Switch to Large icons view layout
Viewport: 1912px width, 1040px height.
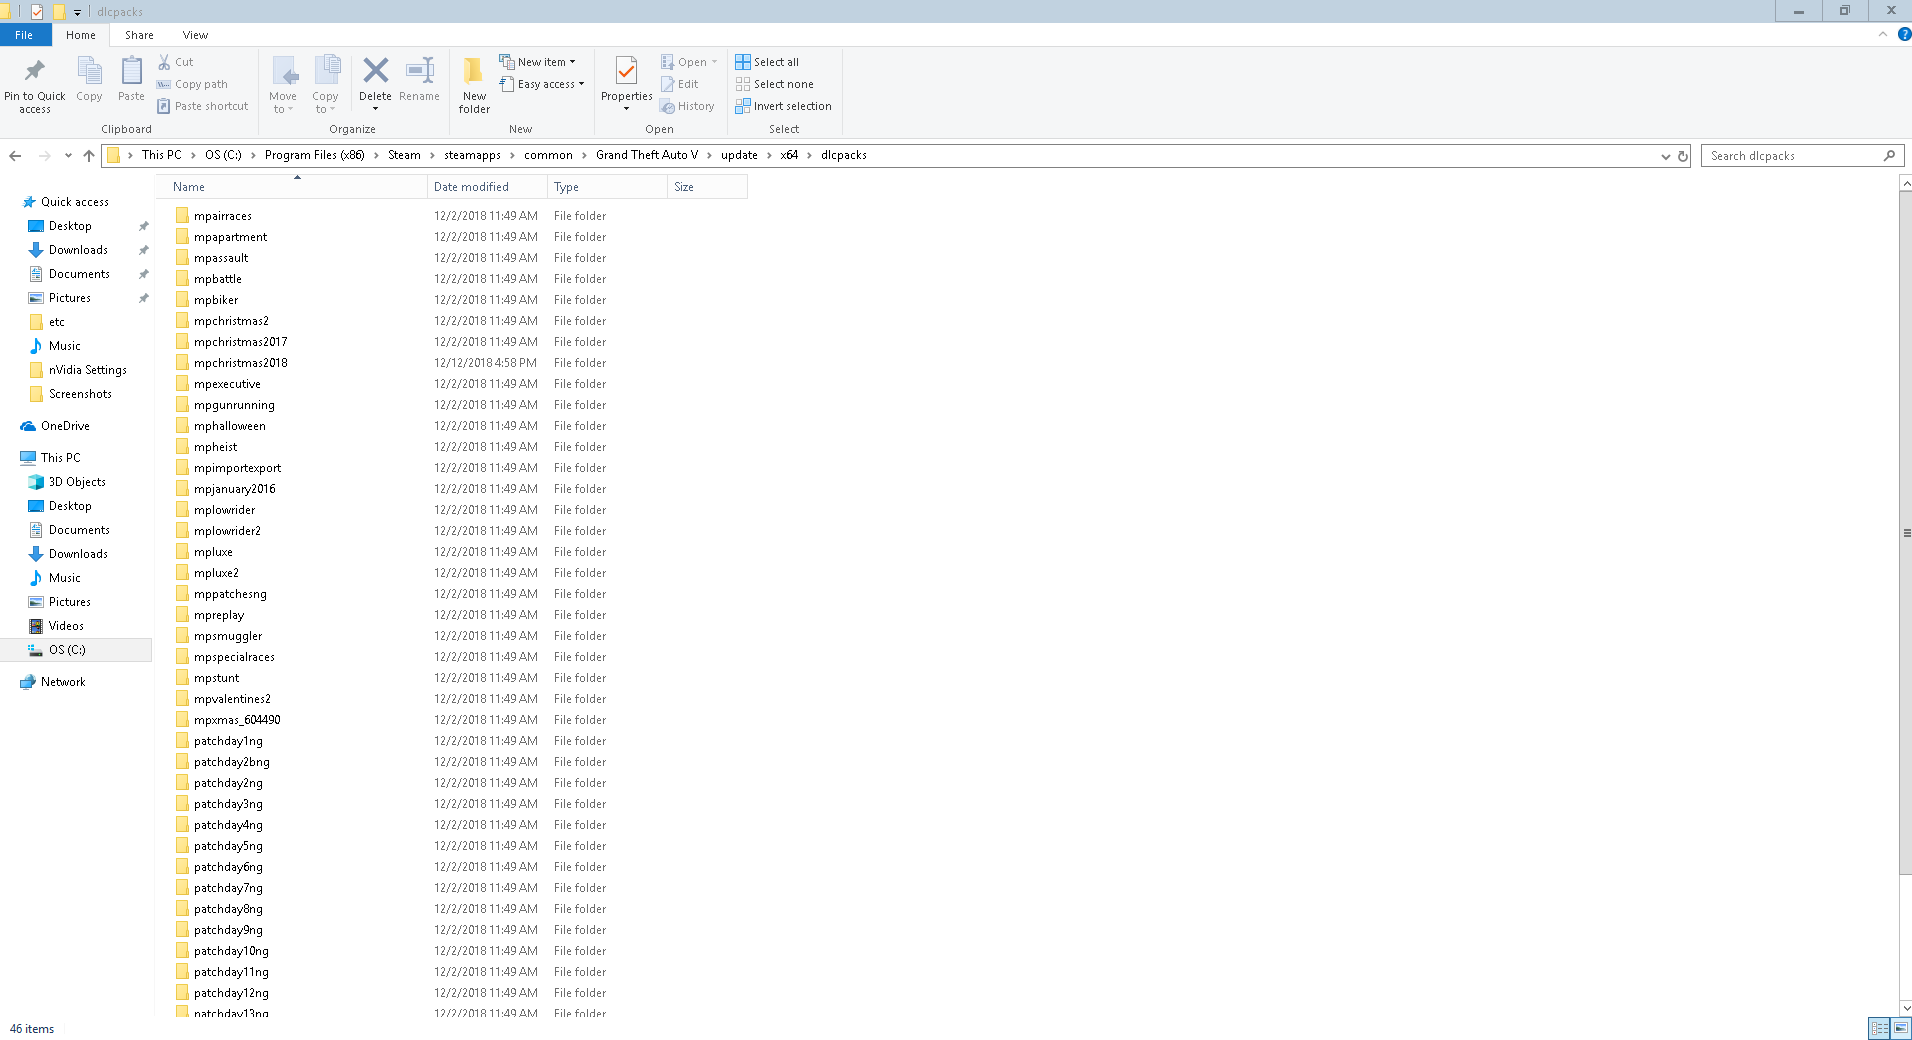[x=1901, y=1028]
